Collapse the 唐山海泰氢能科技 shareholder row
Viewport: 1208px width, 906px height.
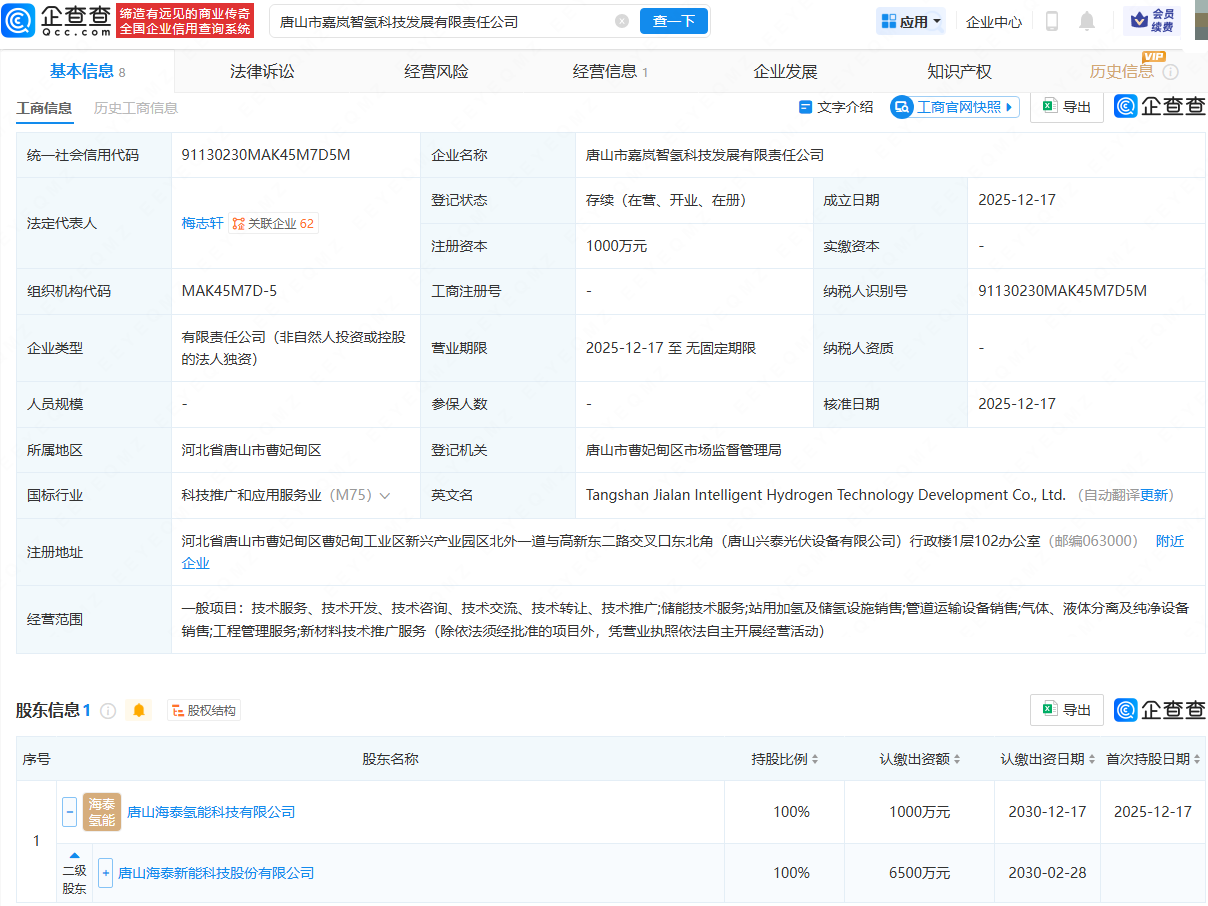70,812
